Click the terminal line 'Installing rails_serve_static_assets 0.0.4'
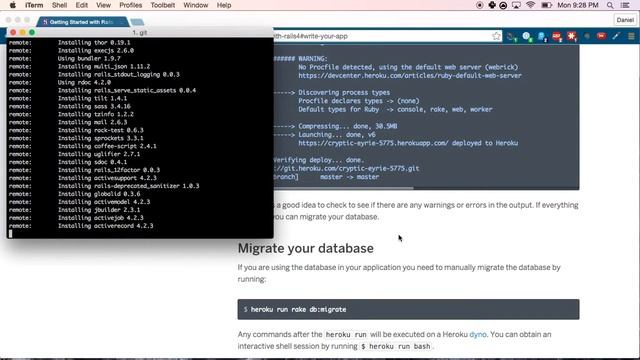Image resolution: width=640 pixels, height=360 pixels. click(x=127, y=90)
